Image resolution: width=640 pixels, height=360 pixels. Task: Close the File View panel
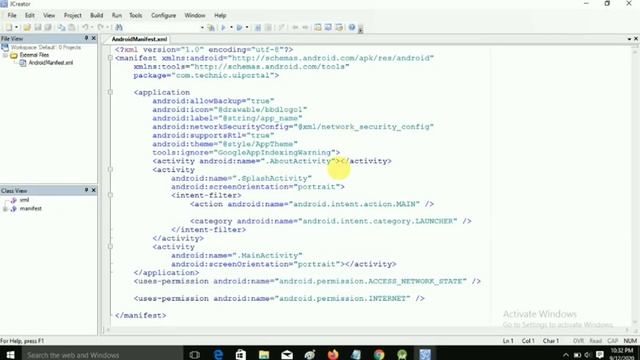tap(93, 38)
